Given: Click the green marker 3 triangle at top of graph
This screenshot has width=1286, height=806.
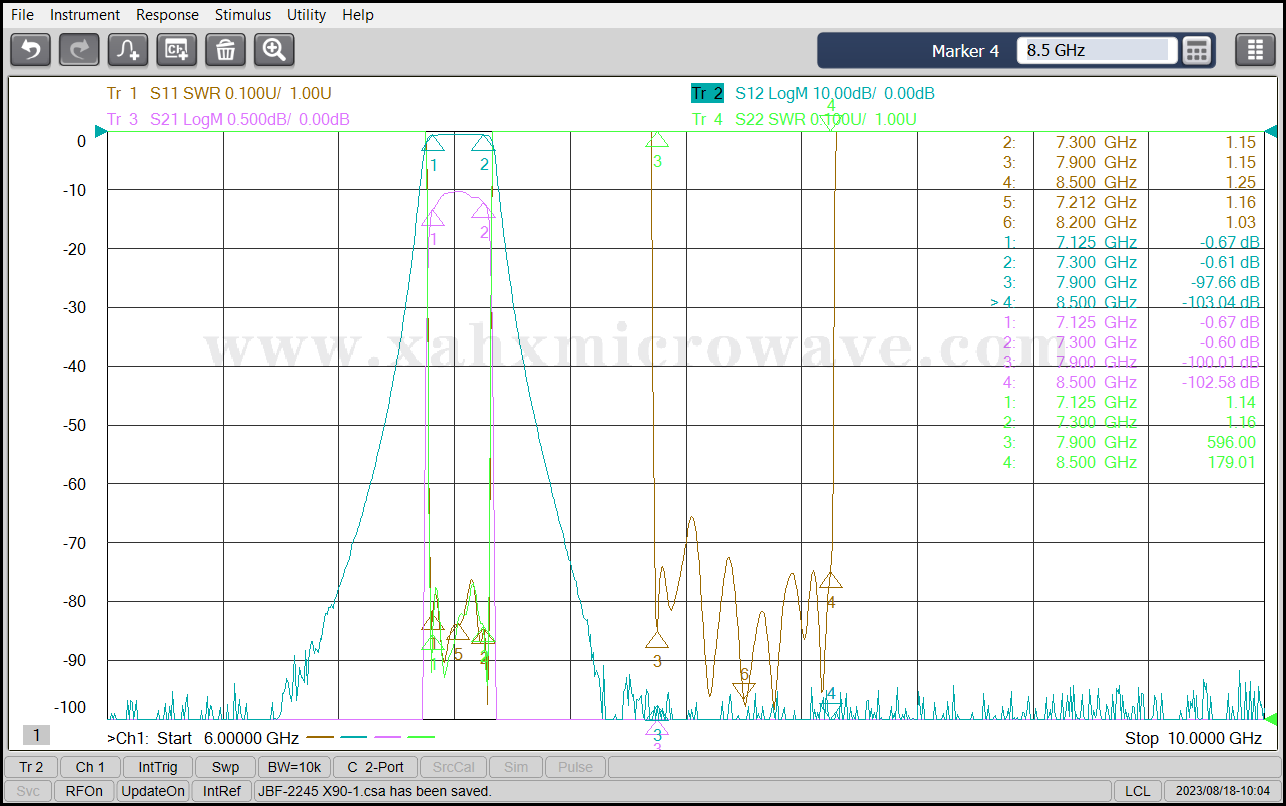Looking at the screenshot, I should coord(657,140).
